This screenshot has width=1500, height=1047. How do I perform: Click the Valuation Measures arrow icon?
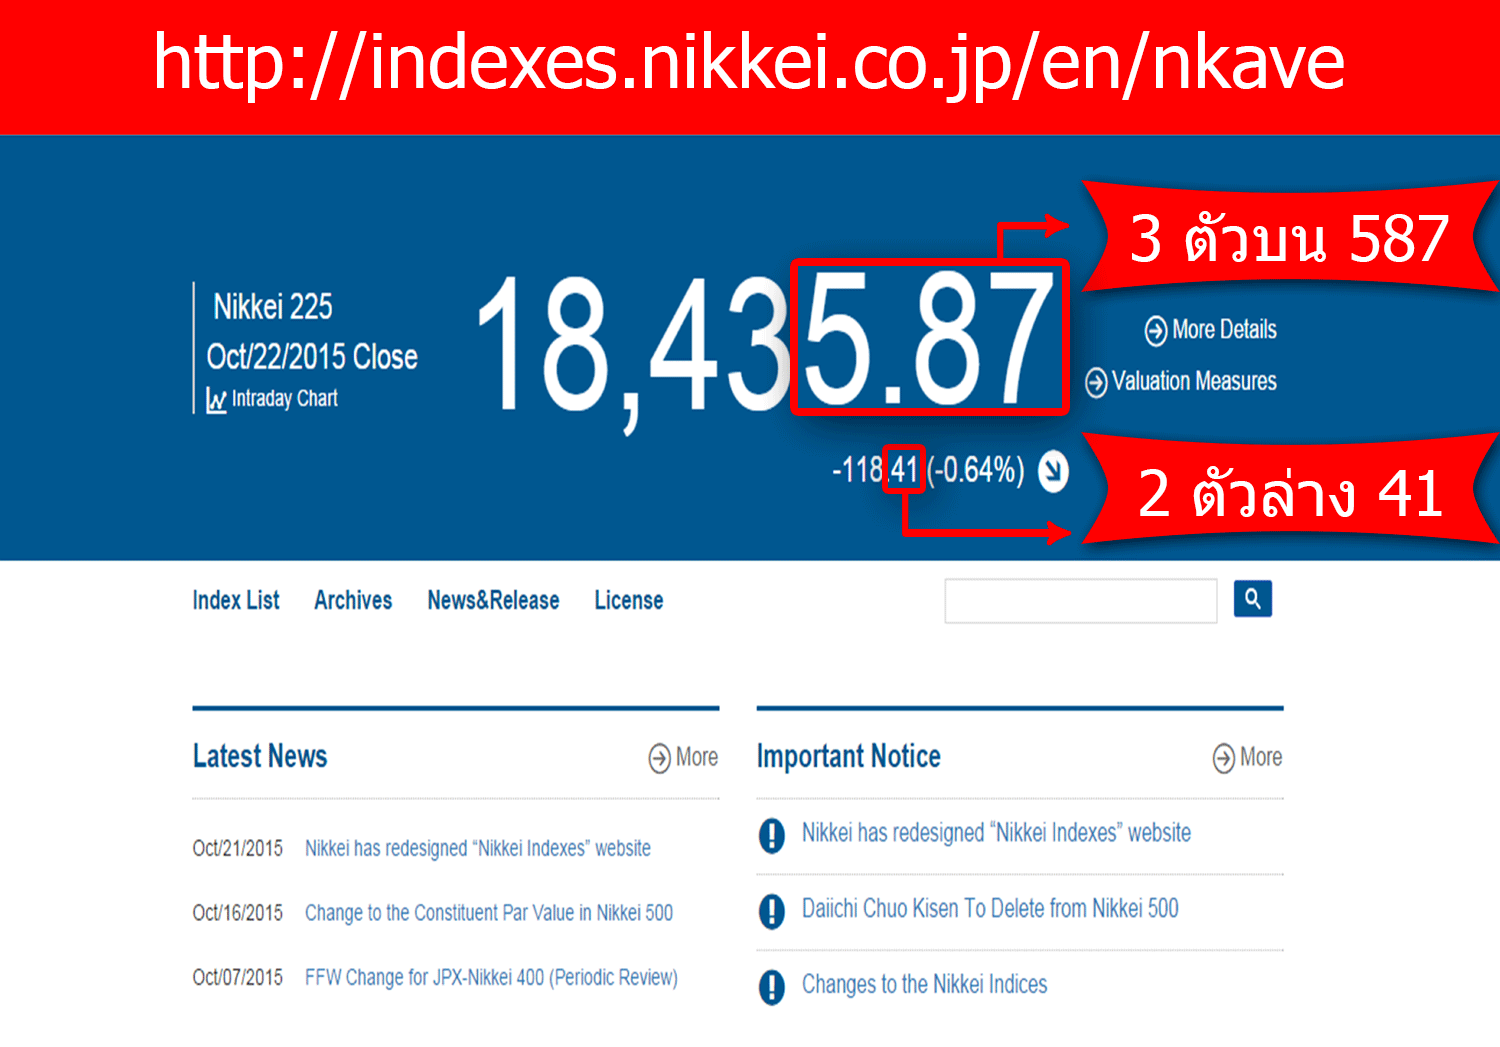[x=1096, y=382]
